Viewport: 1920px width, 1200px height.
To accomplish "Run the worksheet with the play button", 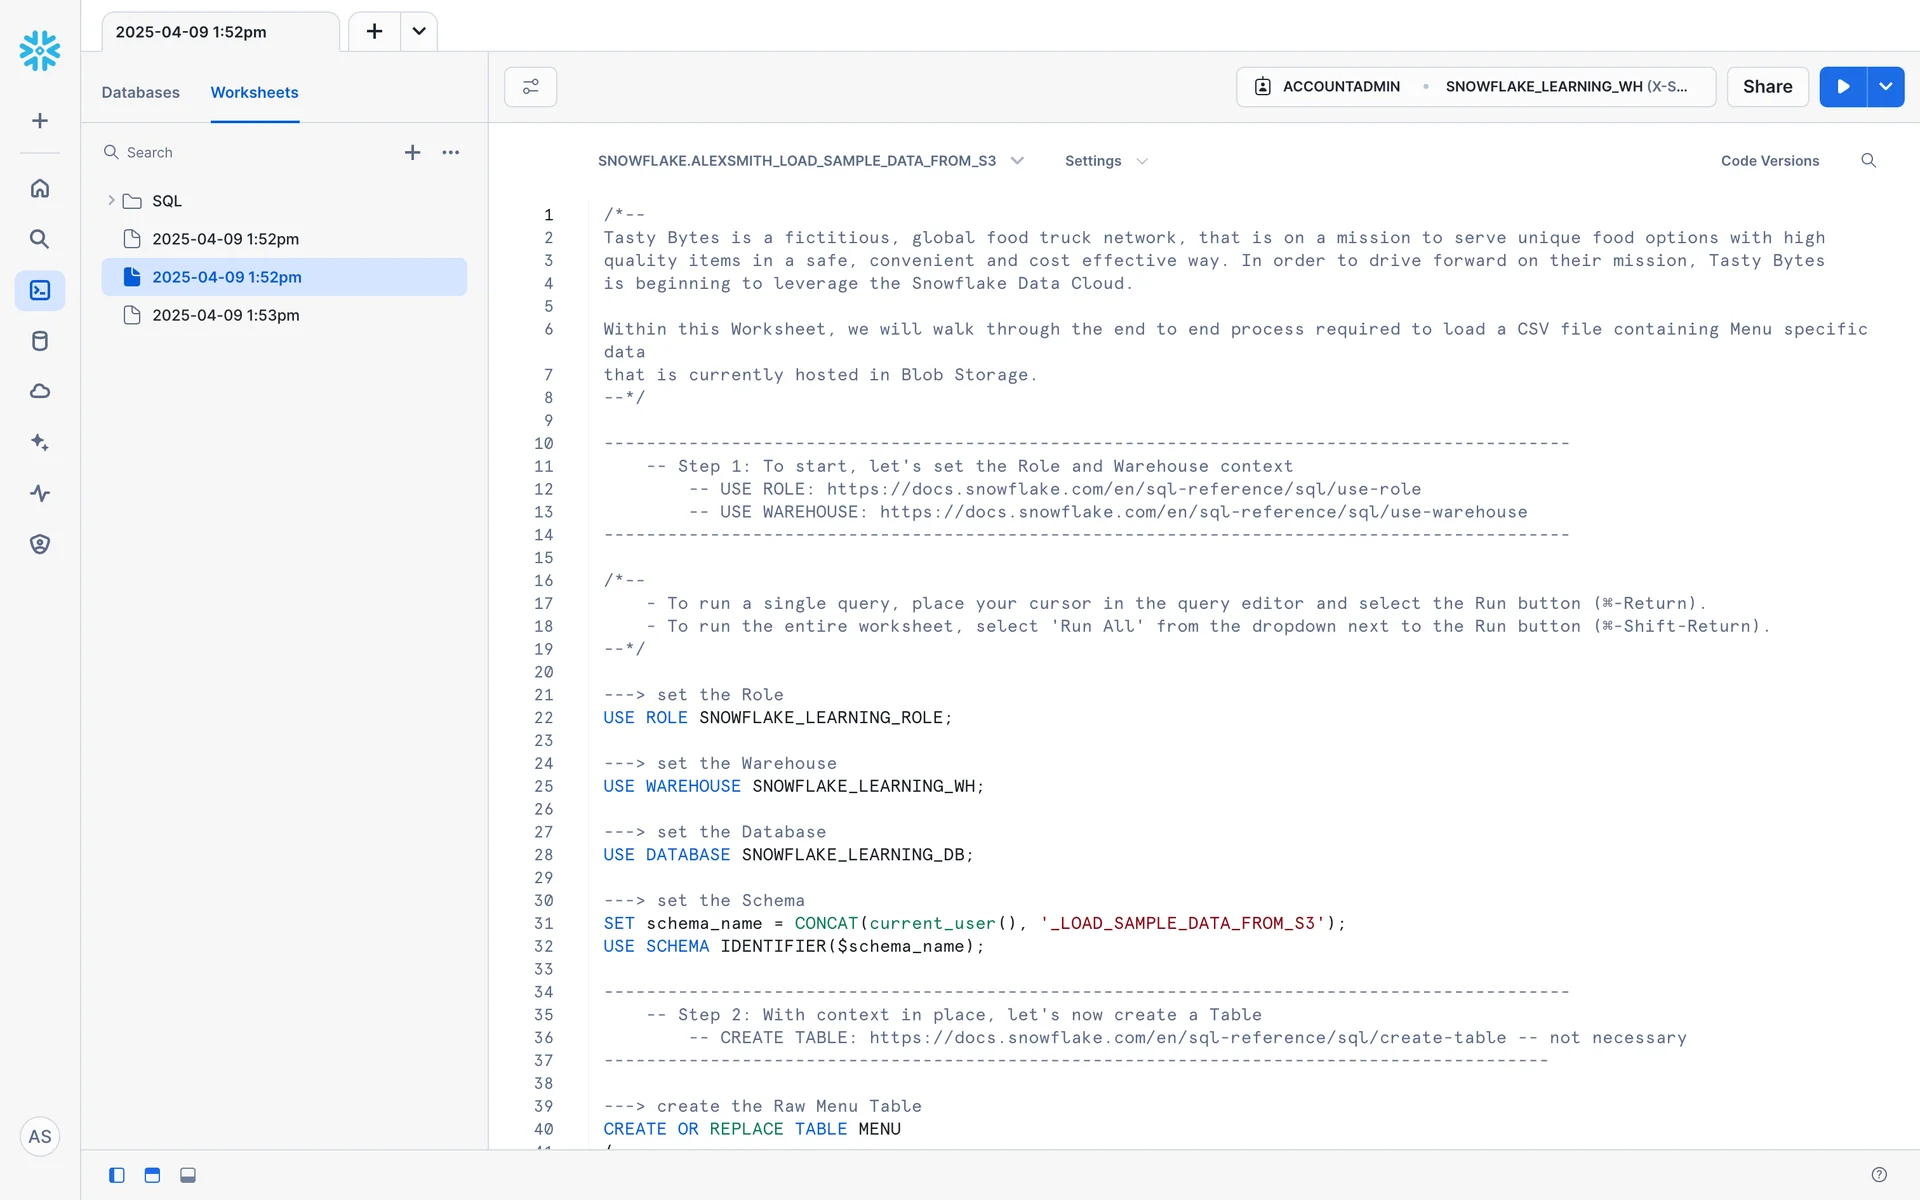I will 1842,87.
